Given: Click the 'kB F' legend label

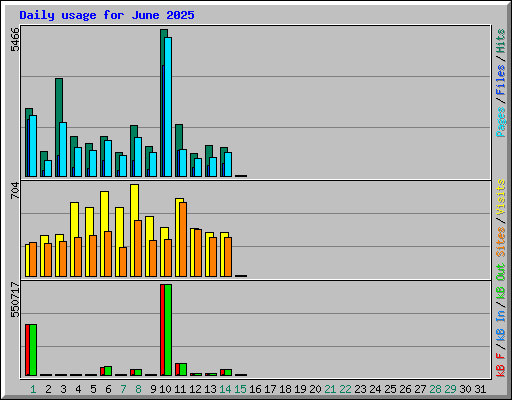Looking at the screenshot, I should (x=500, y=365).
